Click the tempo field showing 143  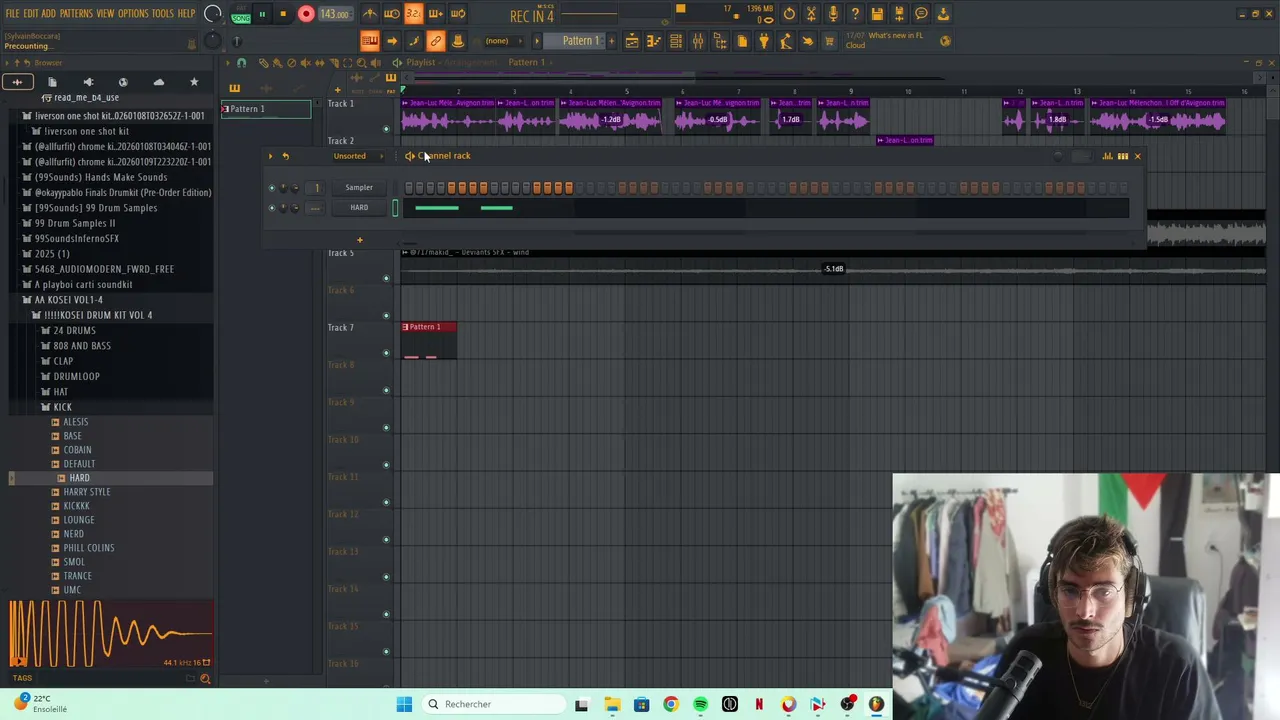[335, 14]
